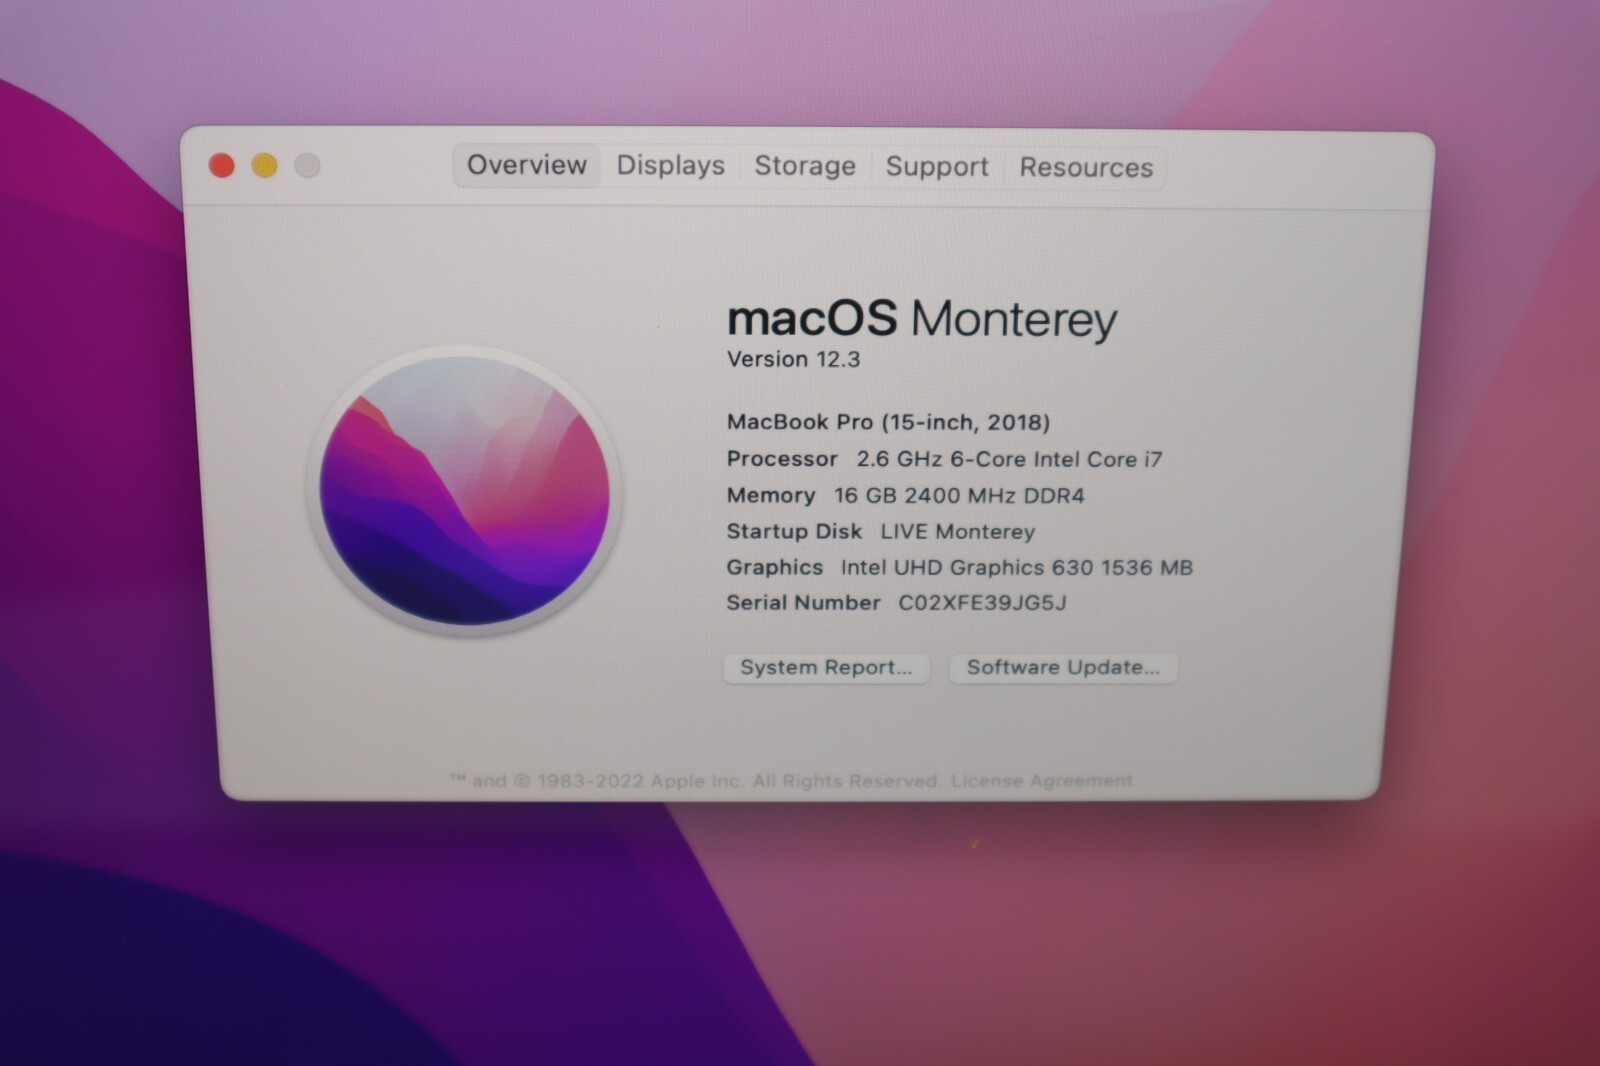Open the License Agreement link
Image resolution: width=1600 pixels, height=1066 pixels.
coord(1042,781)
